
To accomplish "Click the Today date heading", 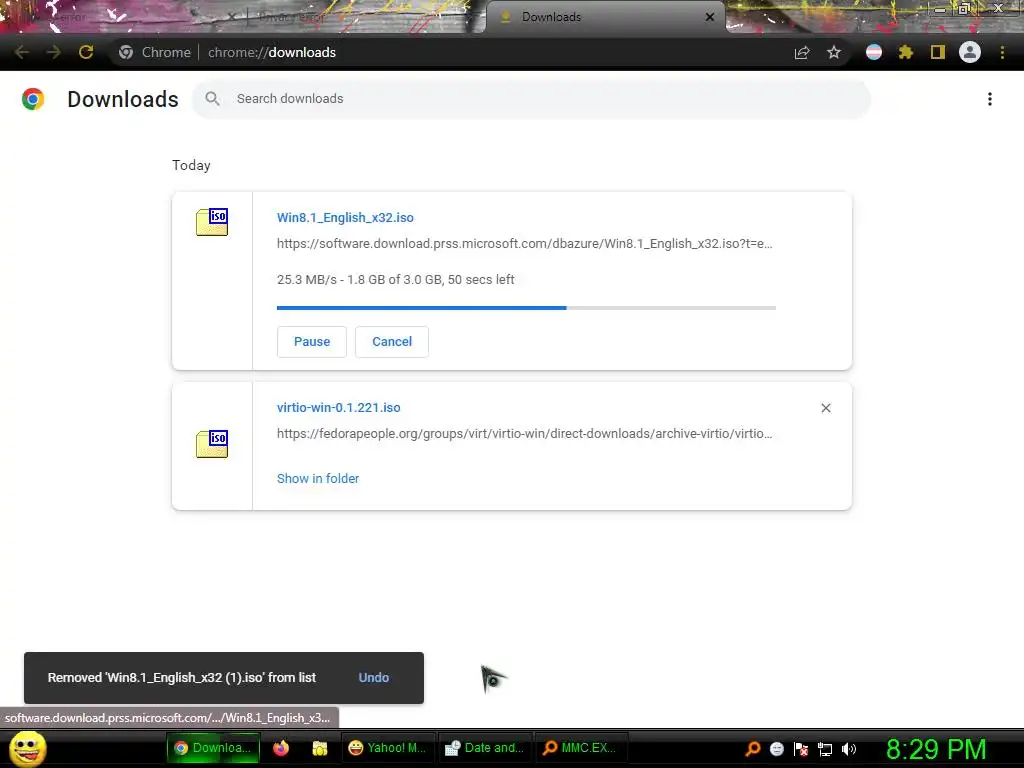I will coord(191,165).
